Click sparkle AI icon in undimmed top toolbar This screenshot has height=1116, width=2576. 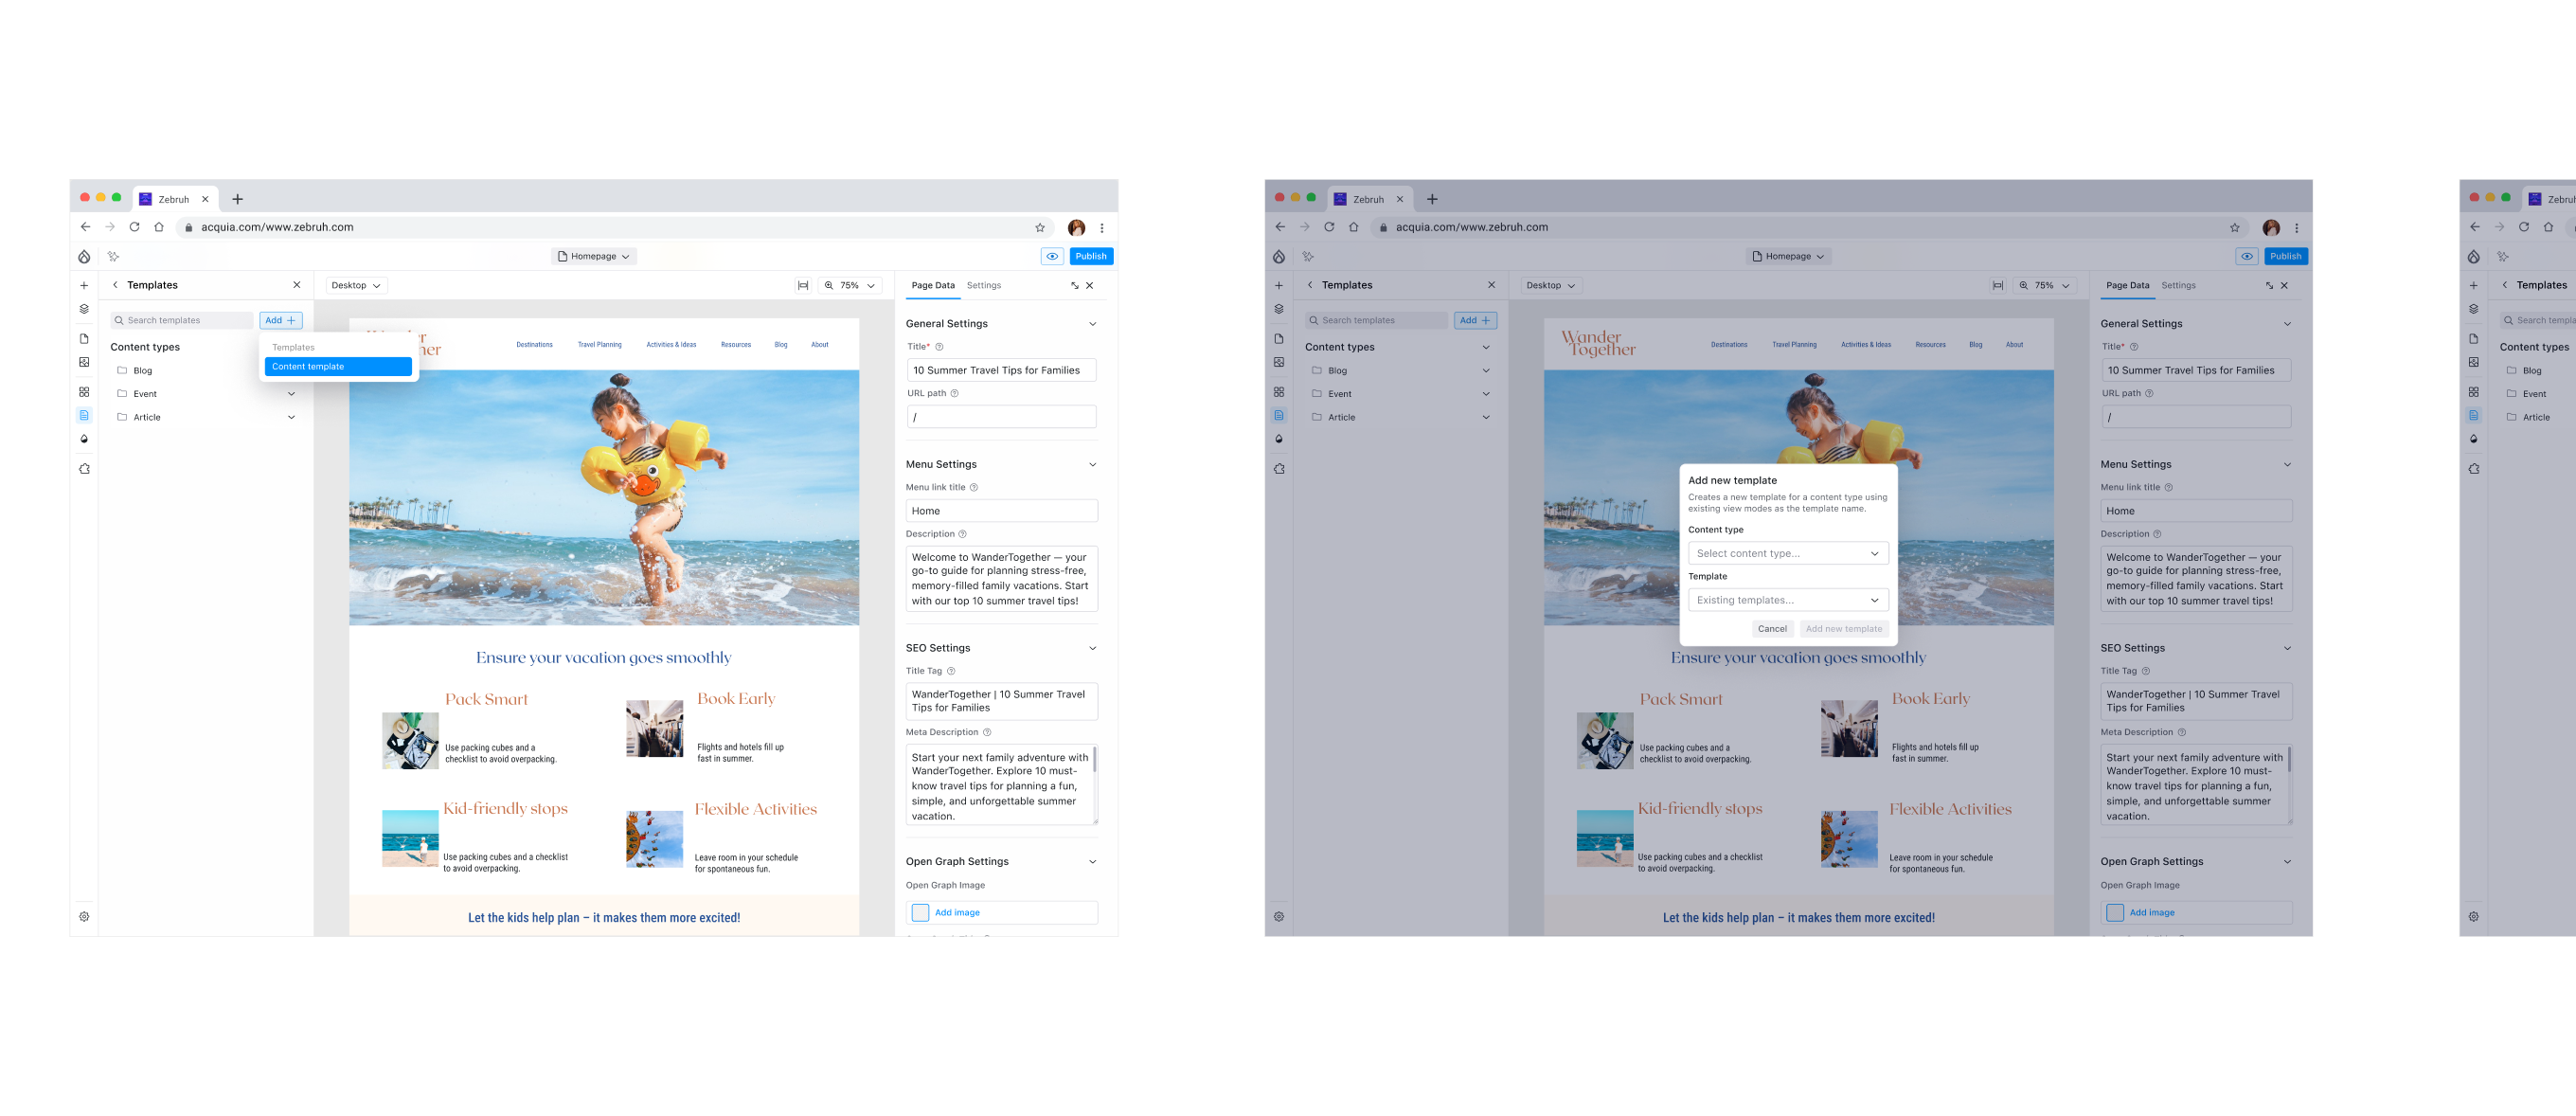tap(113, 257)
